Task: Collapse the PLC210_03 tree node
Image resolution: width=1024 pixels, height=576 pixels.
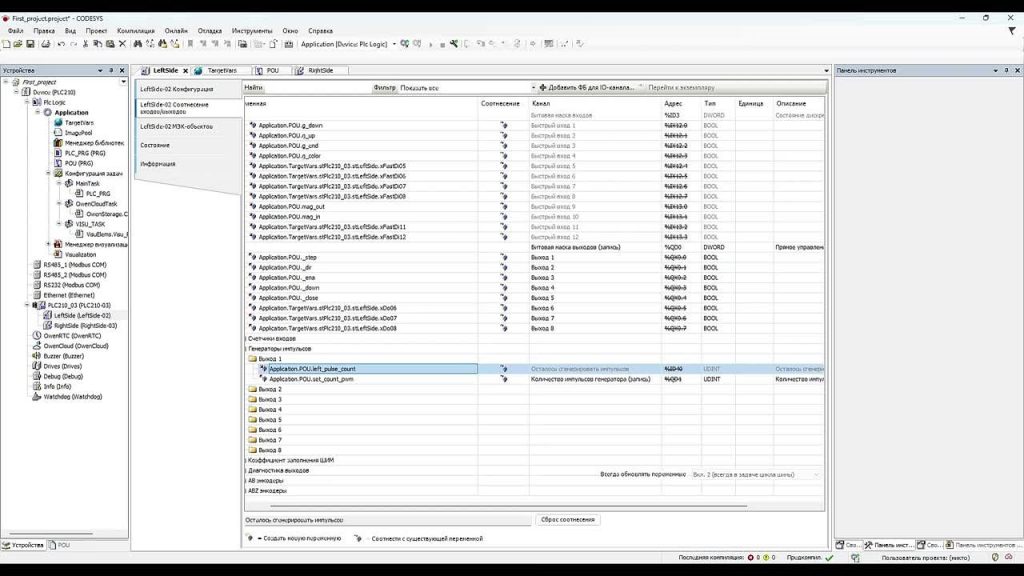Action: (27, 305)
